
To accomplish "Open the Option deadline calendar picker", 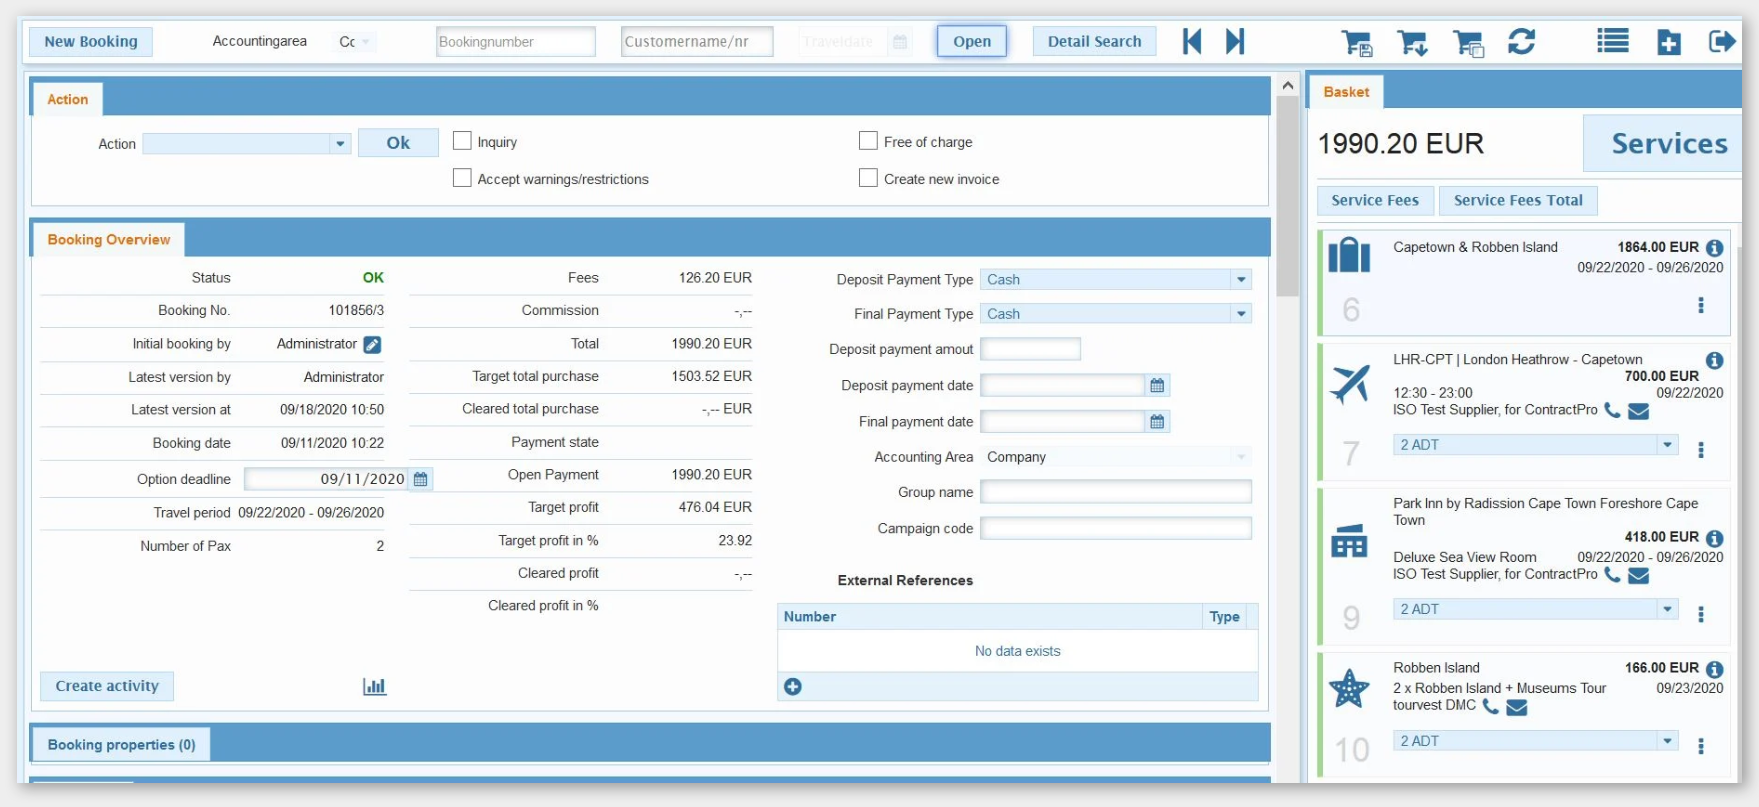I will click(x=420, y=479).
